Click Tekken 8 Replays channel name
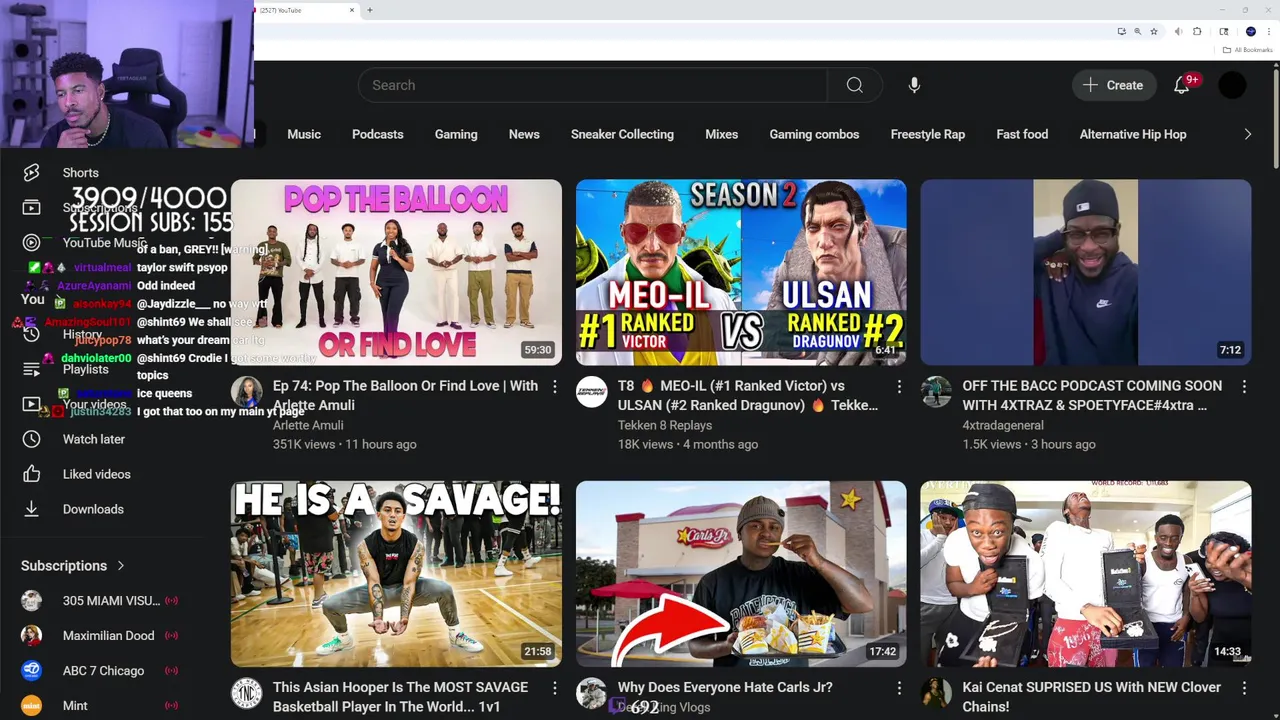 pyautogui.click(x=665, y=425)
